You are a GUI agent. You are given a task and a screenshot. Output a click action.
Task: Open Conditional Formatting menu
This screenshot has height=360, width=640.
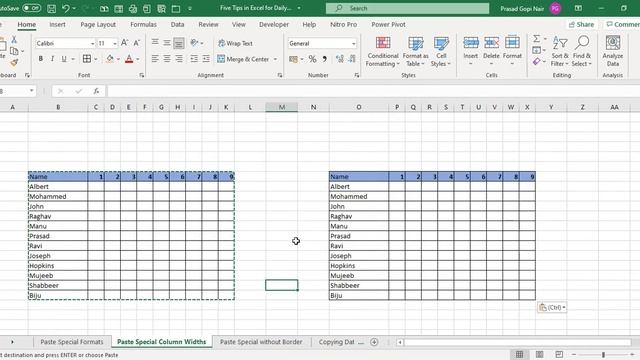click(x=382, y=51)
